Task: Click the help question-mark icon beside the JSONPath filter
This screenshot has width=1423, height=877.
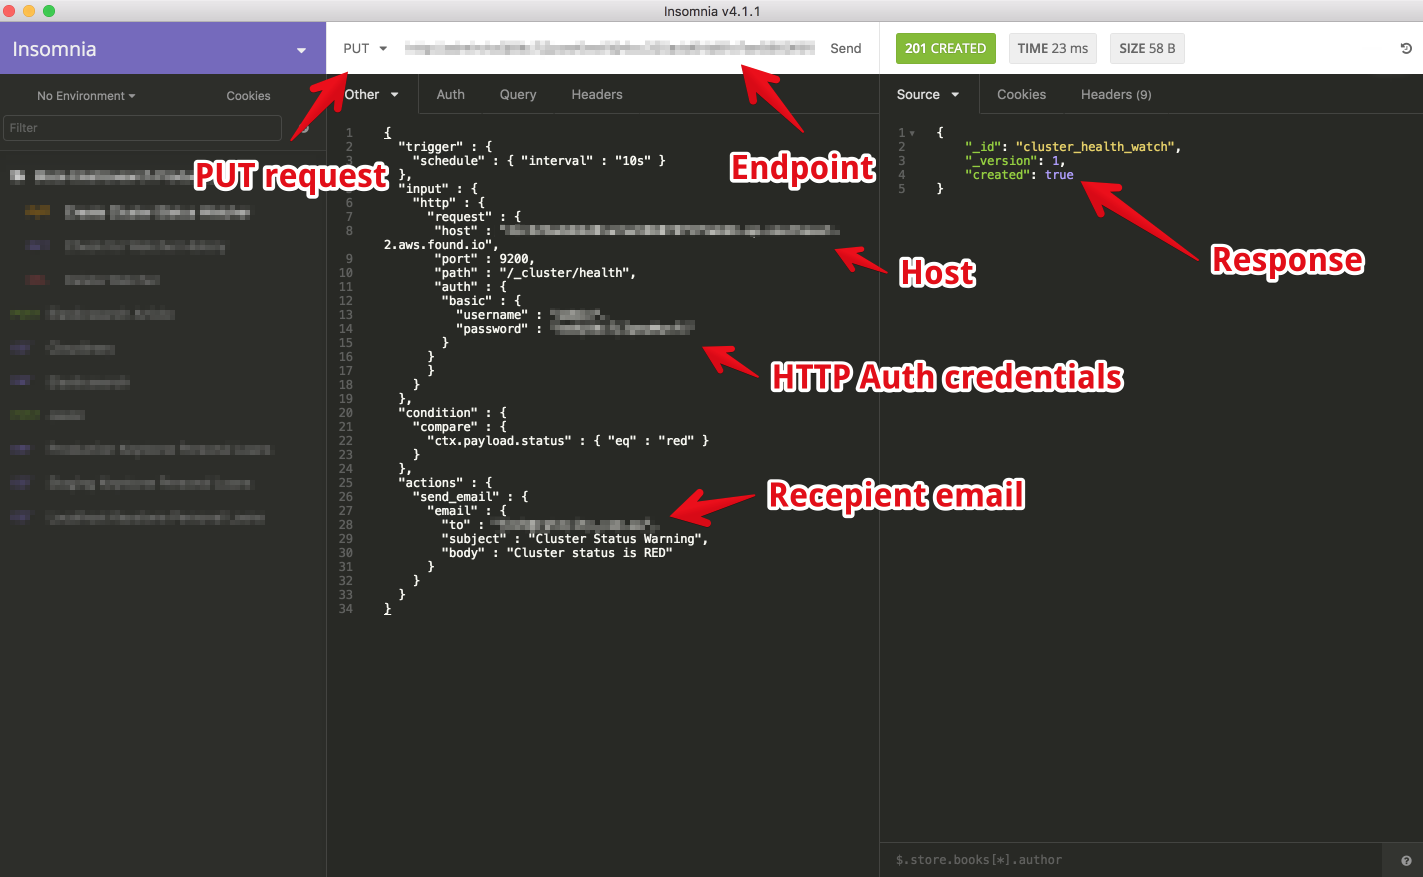Action: pyautogui.click(x=1407, y=860)
